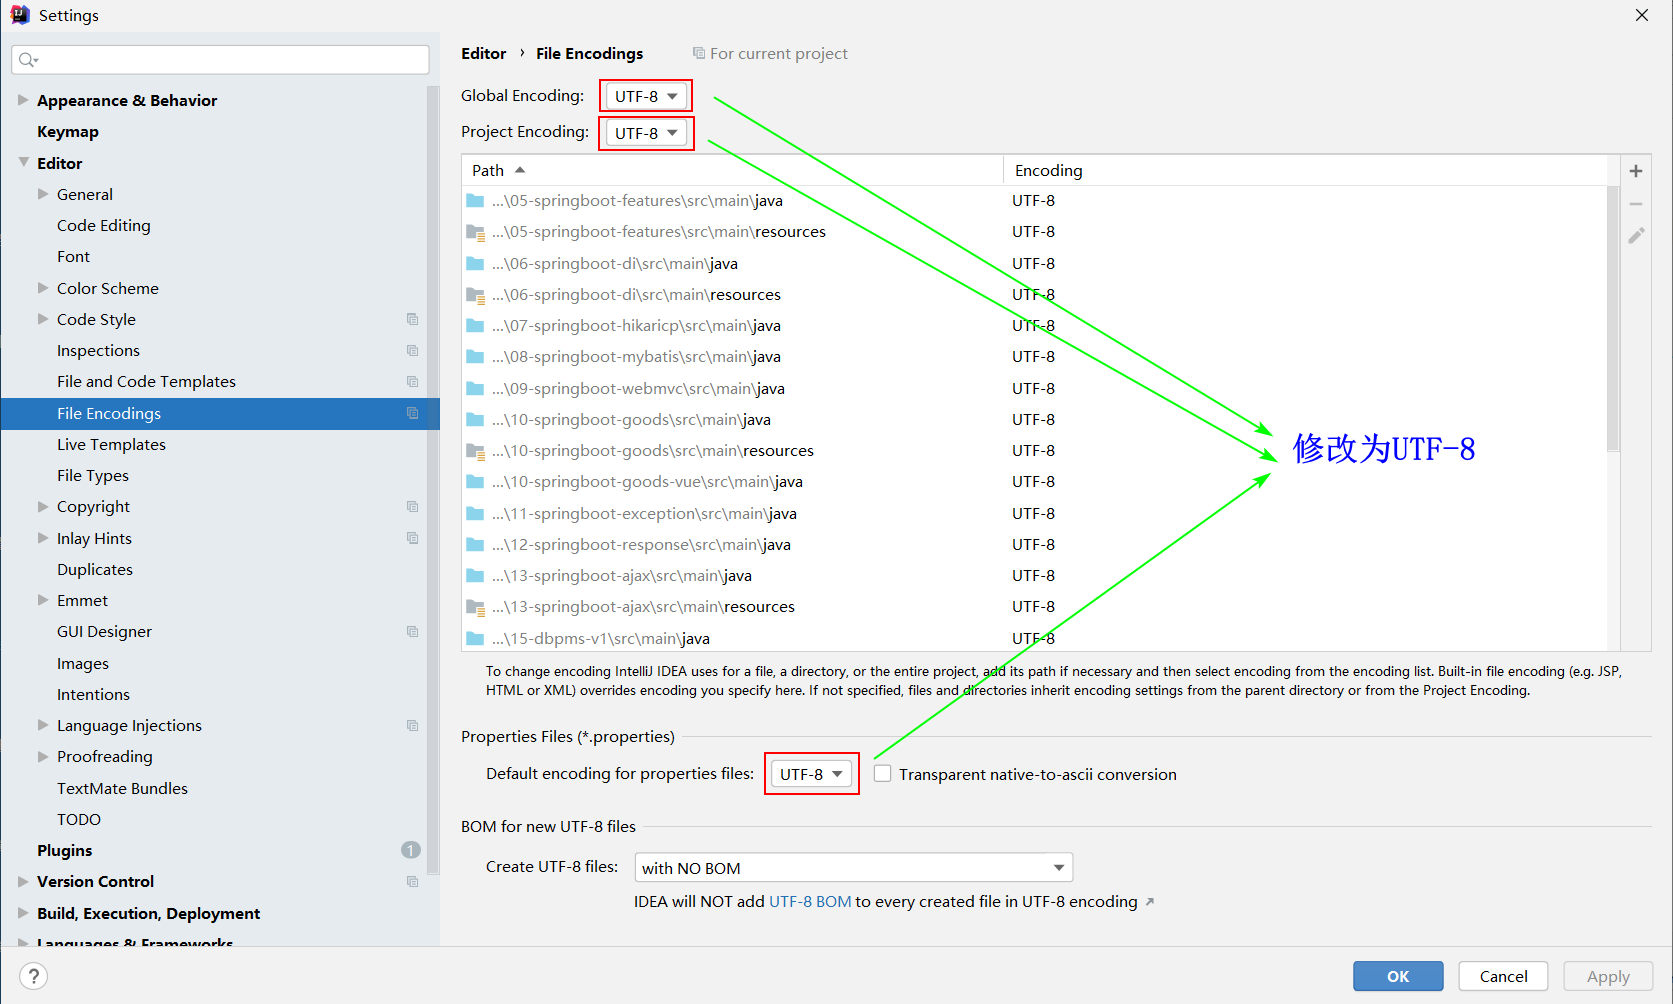This screenshot has height=1004, width=1673.
Task: Click project-level icon beside File Encodings
Action: [x=412, y=413]
